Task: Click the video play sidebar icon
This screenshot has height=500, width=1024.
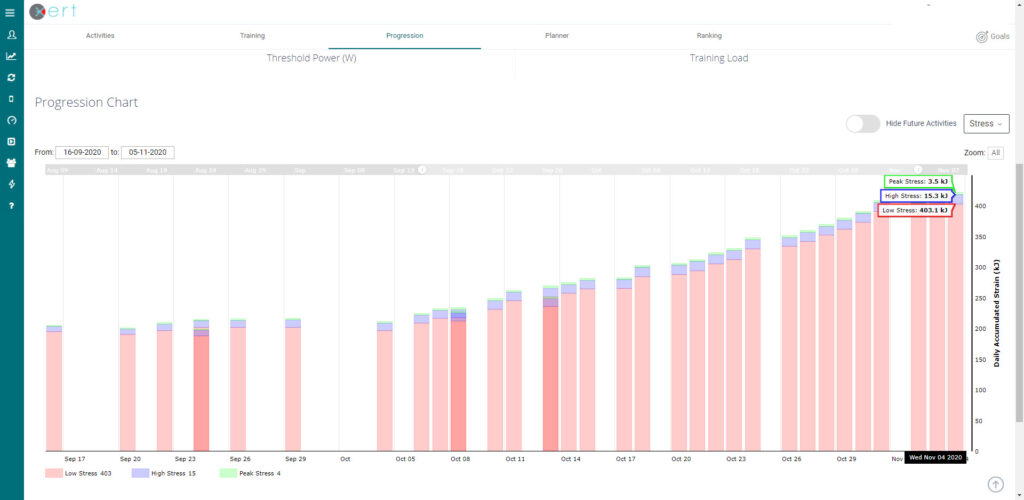Action: (11, 142)
